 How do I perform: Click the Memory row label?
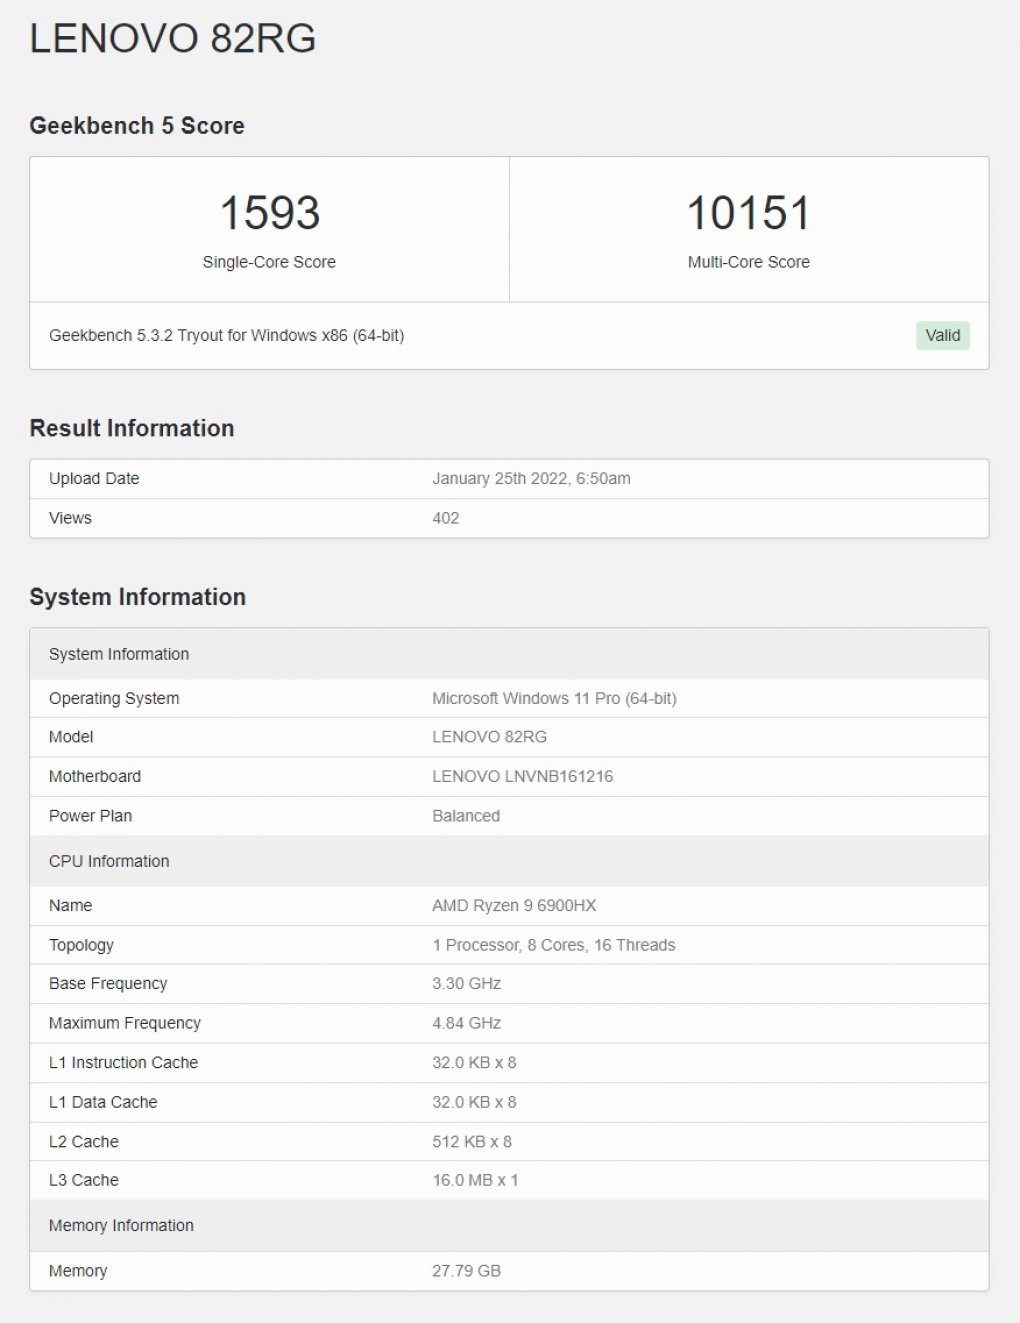[78, 1271]
